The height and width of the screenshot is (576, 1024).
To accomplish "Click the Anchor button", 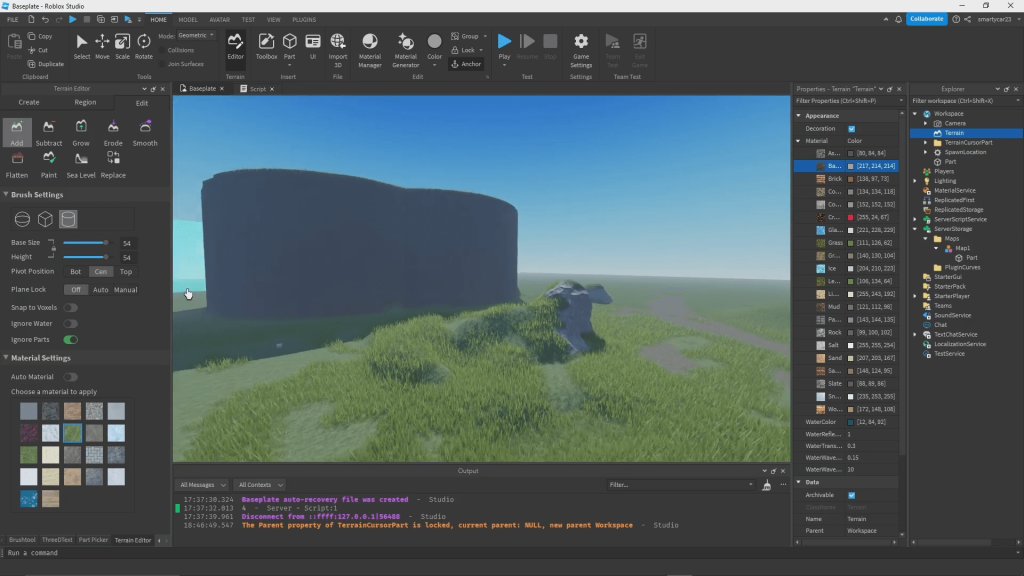I will (466, 64).
